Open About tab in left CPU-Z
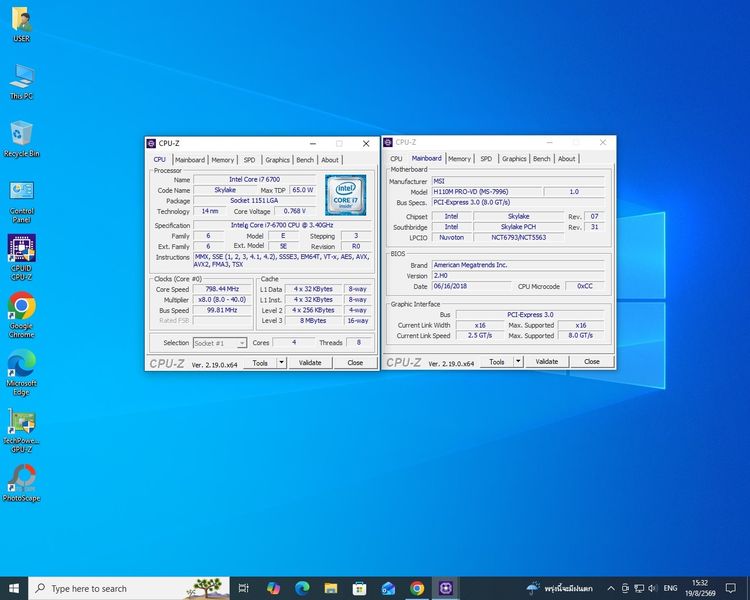 click(x=330, y=160)
